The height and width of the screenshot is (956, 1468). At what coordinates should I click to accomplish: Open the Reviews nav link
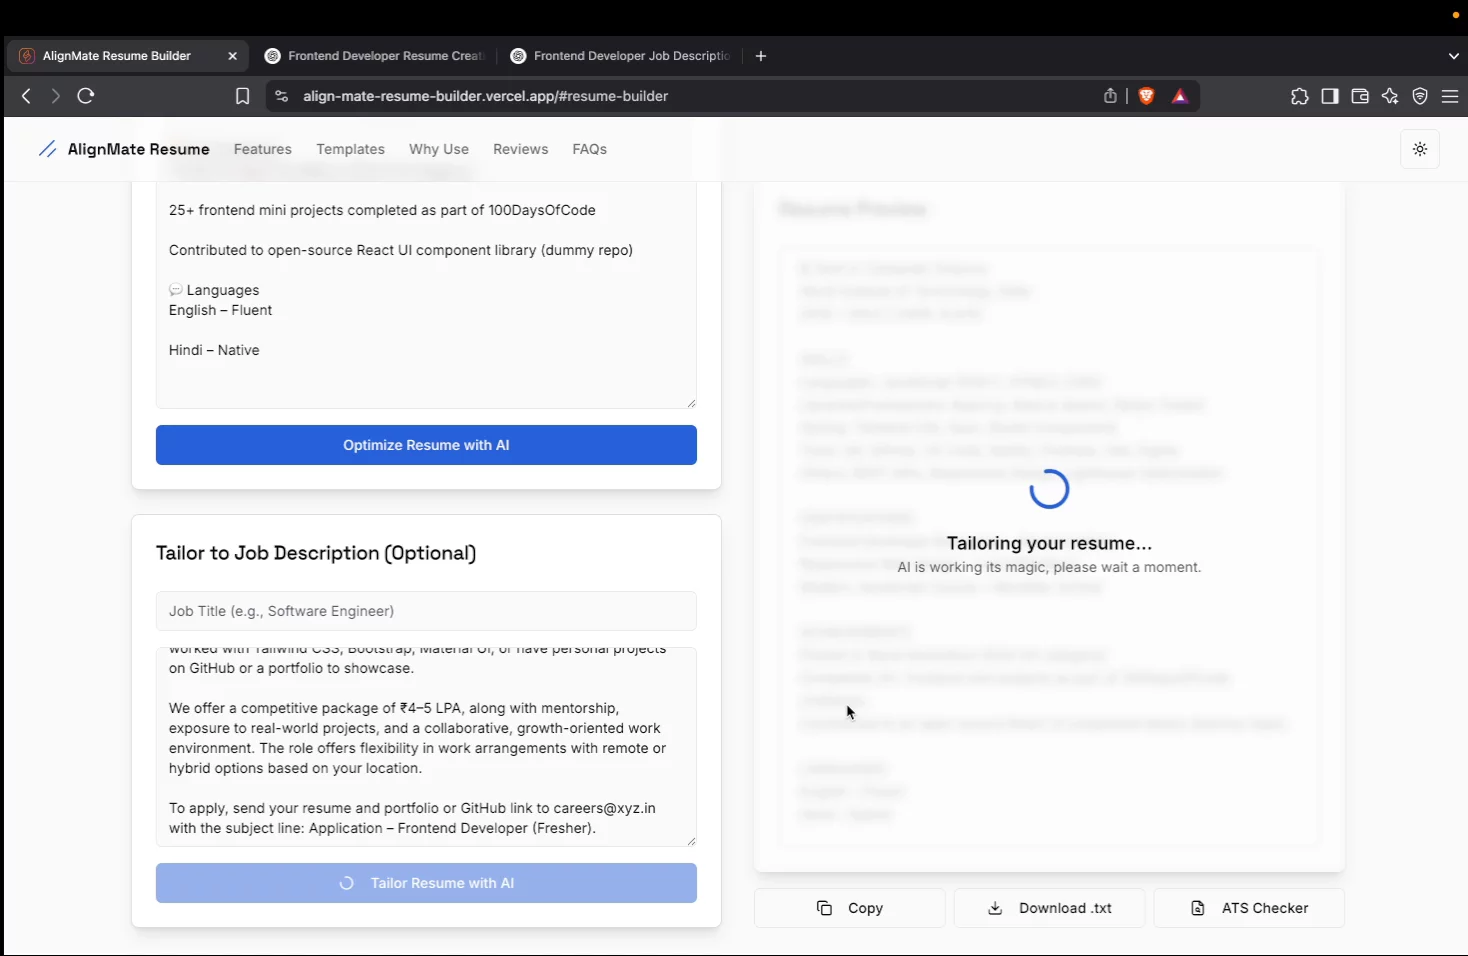[520, 149]
